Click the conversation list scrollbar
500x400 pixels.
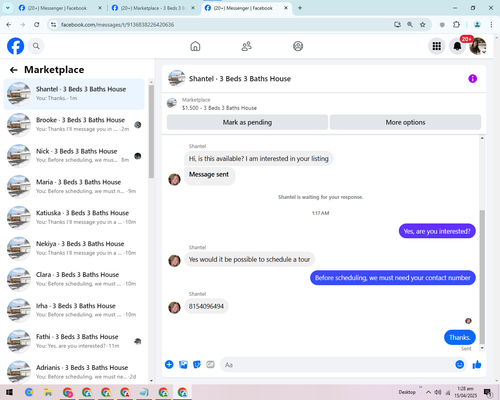151,132
